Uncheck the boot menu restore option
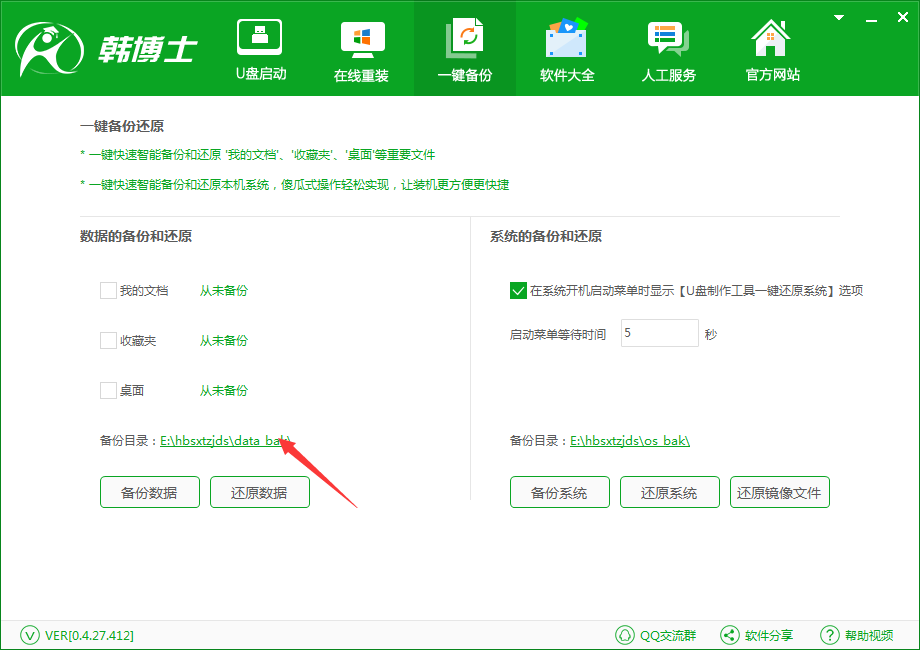The height and width of the screenshot is (650, 920). coord(518,290)
